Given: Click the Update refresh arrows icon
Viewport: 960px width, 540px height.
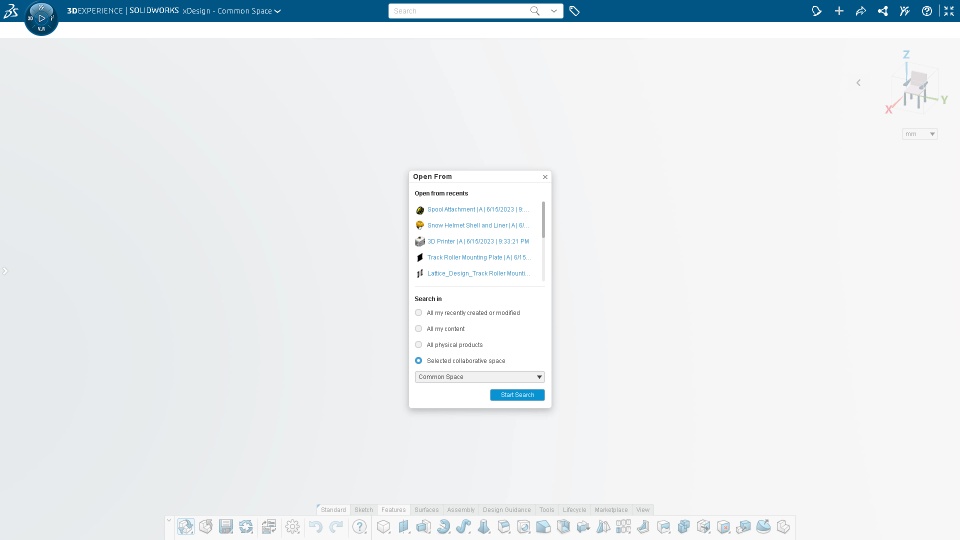Looking at the screenshot, I should tap(246, 527).
